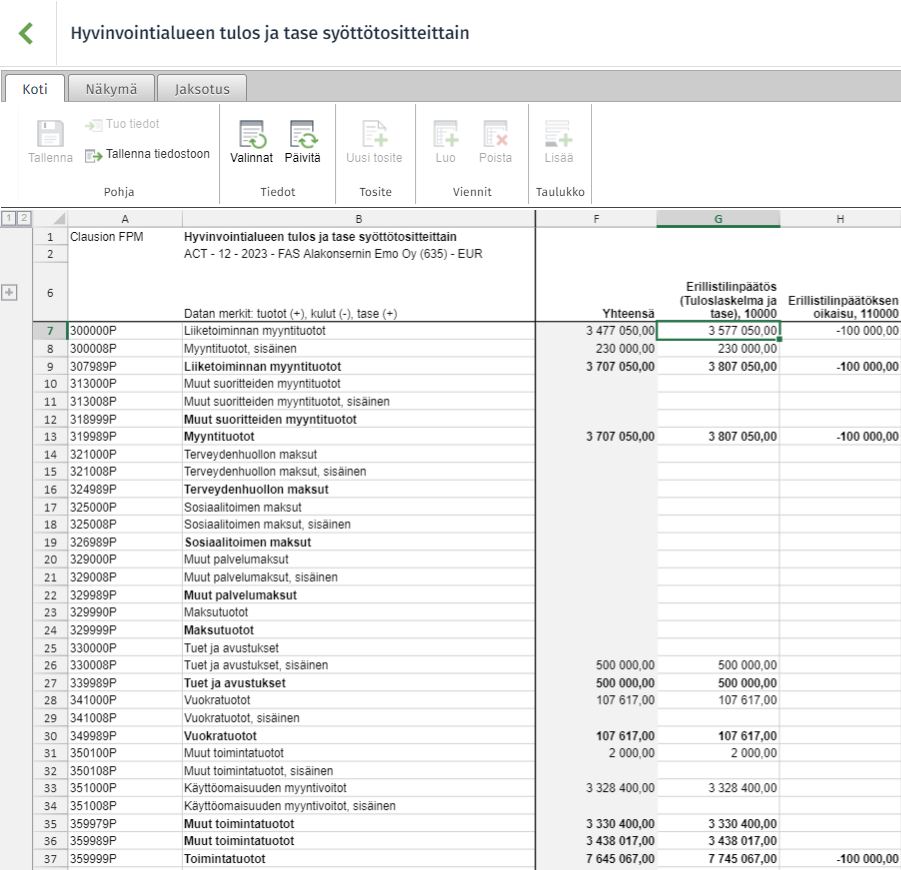Image resolution: width=901 pixels, height=870 pixels.
Task: Select Tallenna tiedostoon export button
Action: coord(147,155)
